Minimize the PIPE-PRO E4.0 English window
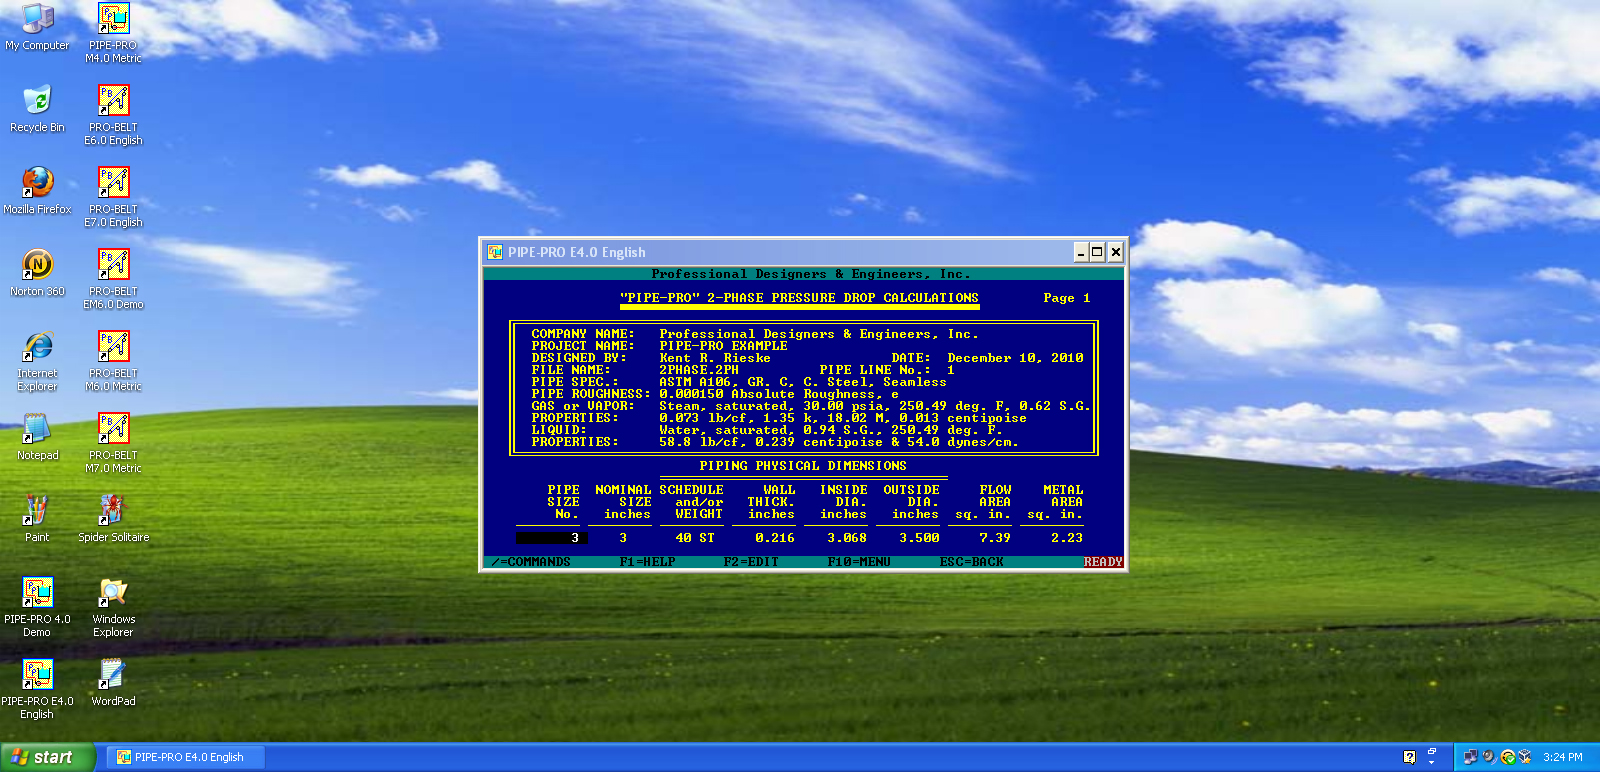Screen dimensions: 1600x772 (1081, 252)
